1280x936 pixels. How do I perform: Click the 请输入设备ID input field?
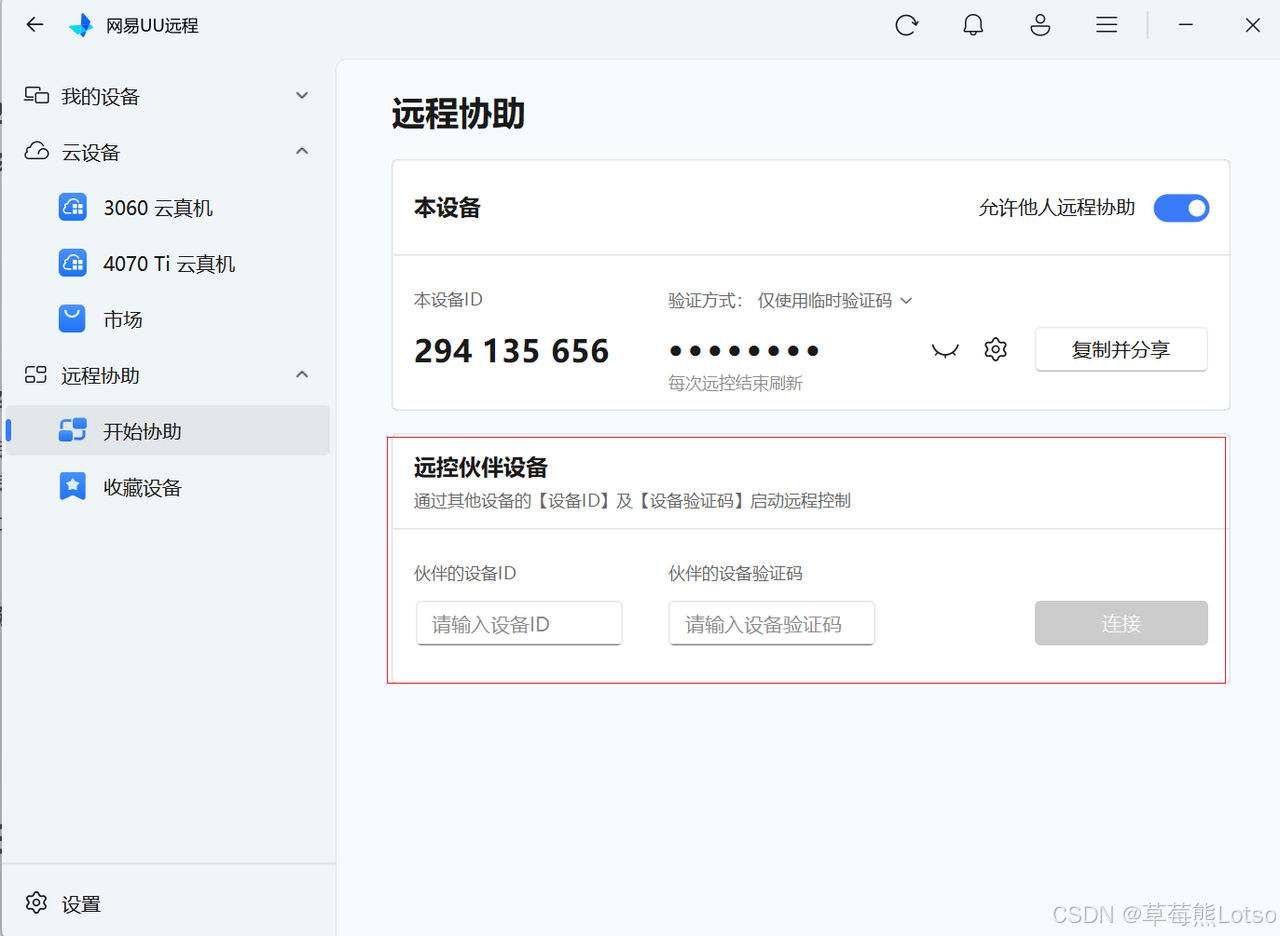519,624
